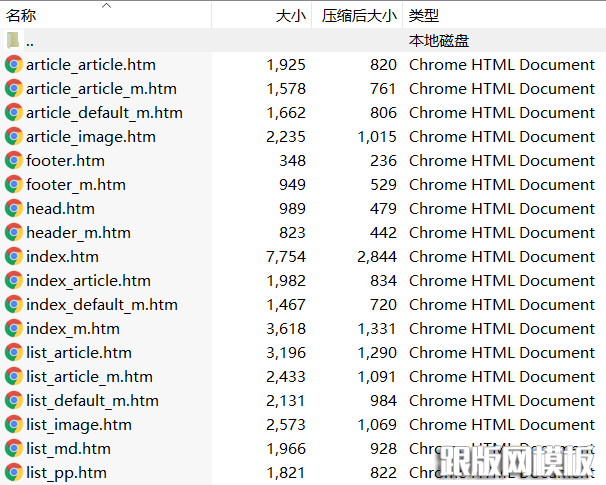Click the parent folder icon
This screenshot has height=485, width=606.
(x=14, y=41)
